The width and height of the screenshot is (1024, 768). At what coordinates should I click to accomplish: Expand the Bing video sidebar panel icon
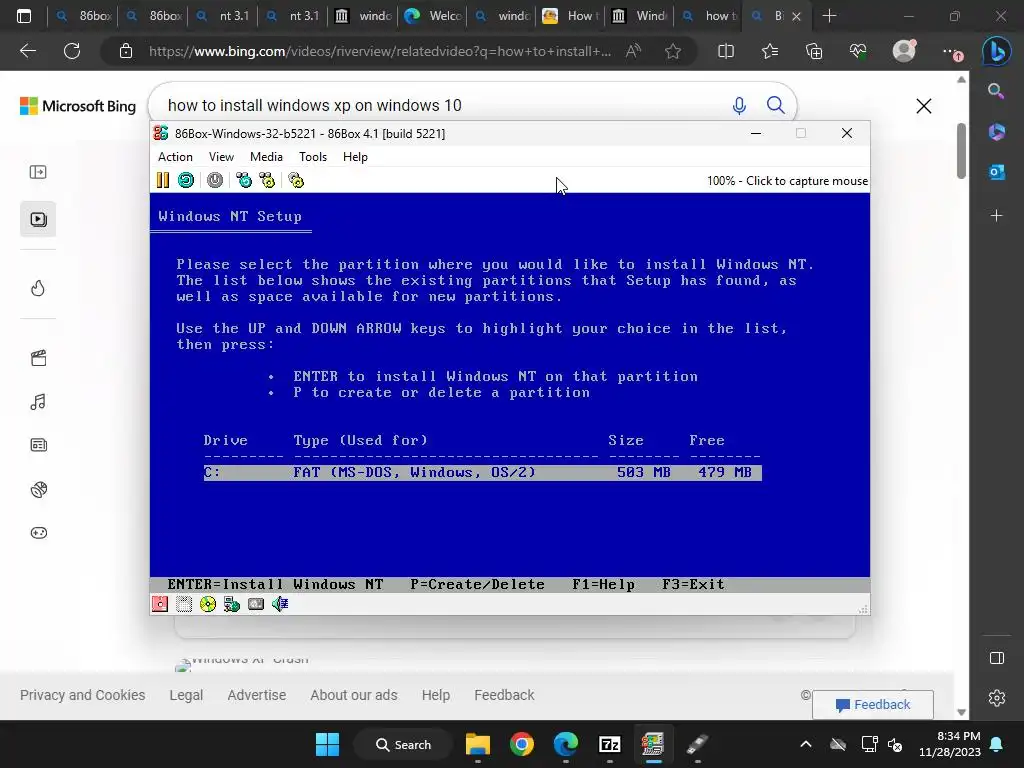(38, 172)
